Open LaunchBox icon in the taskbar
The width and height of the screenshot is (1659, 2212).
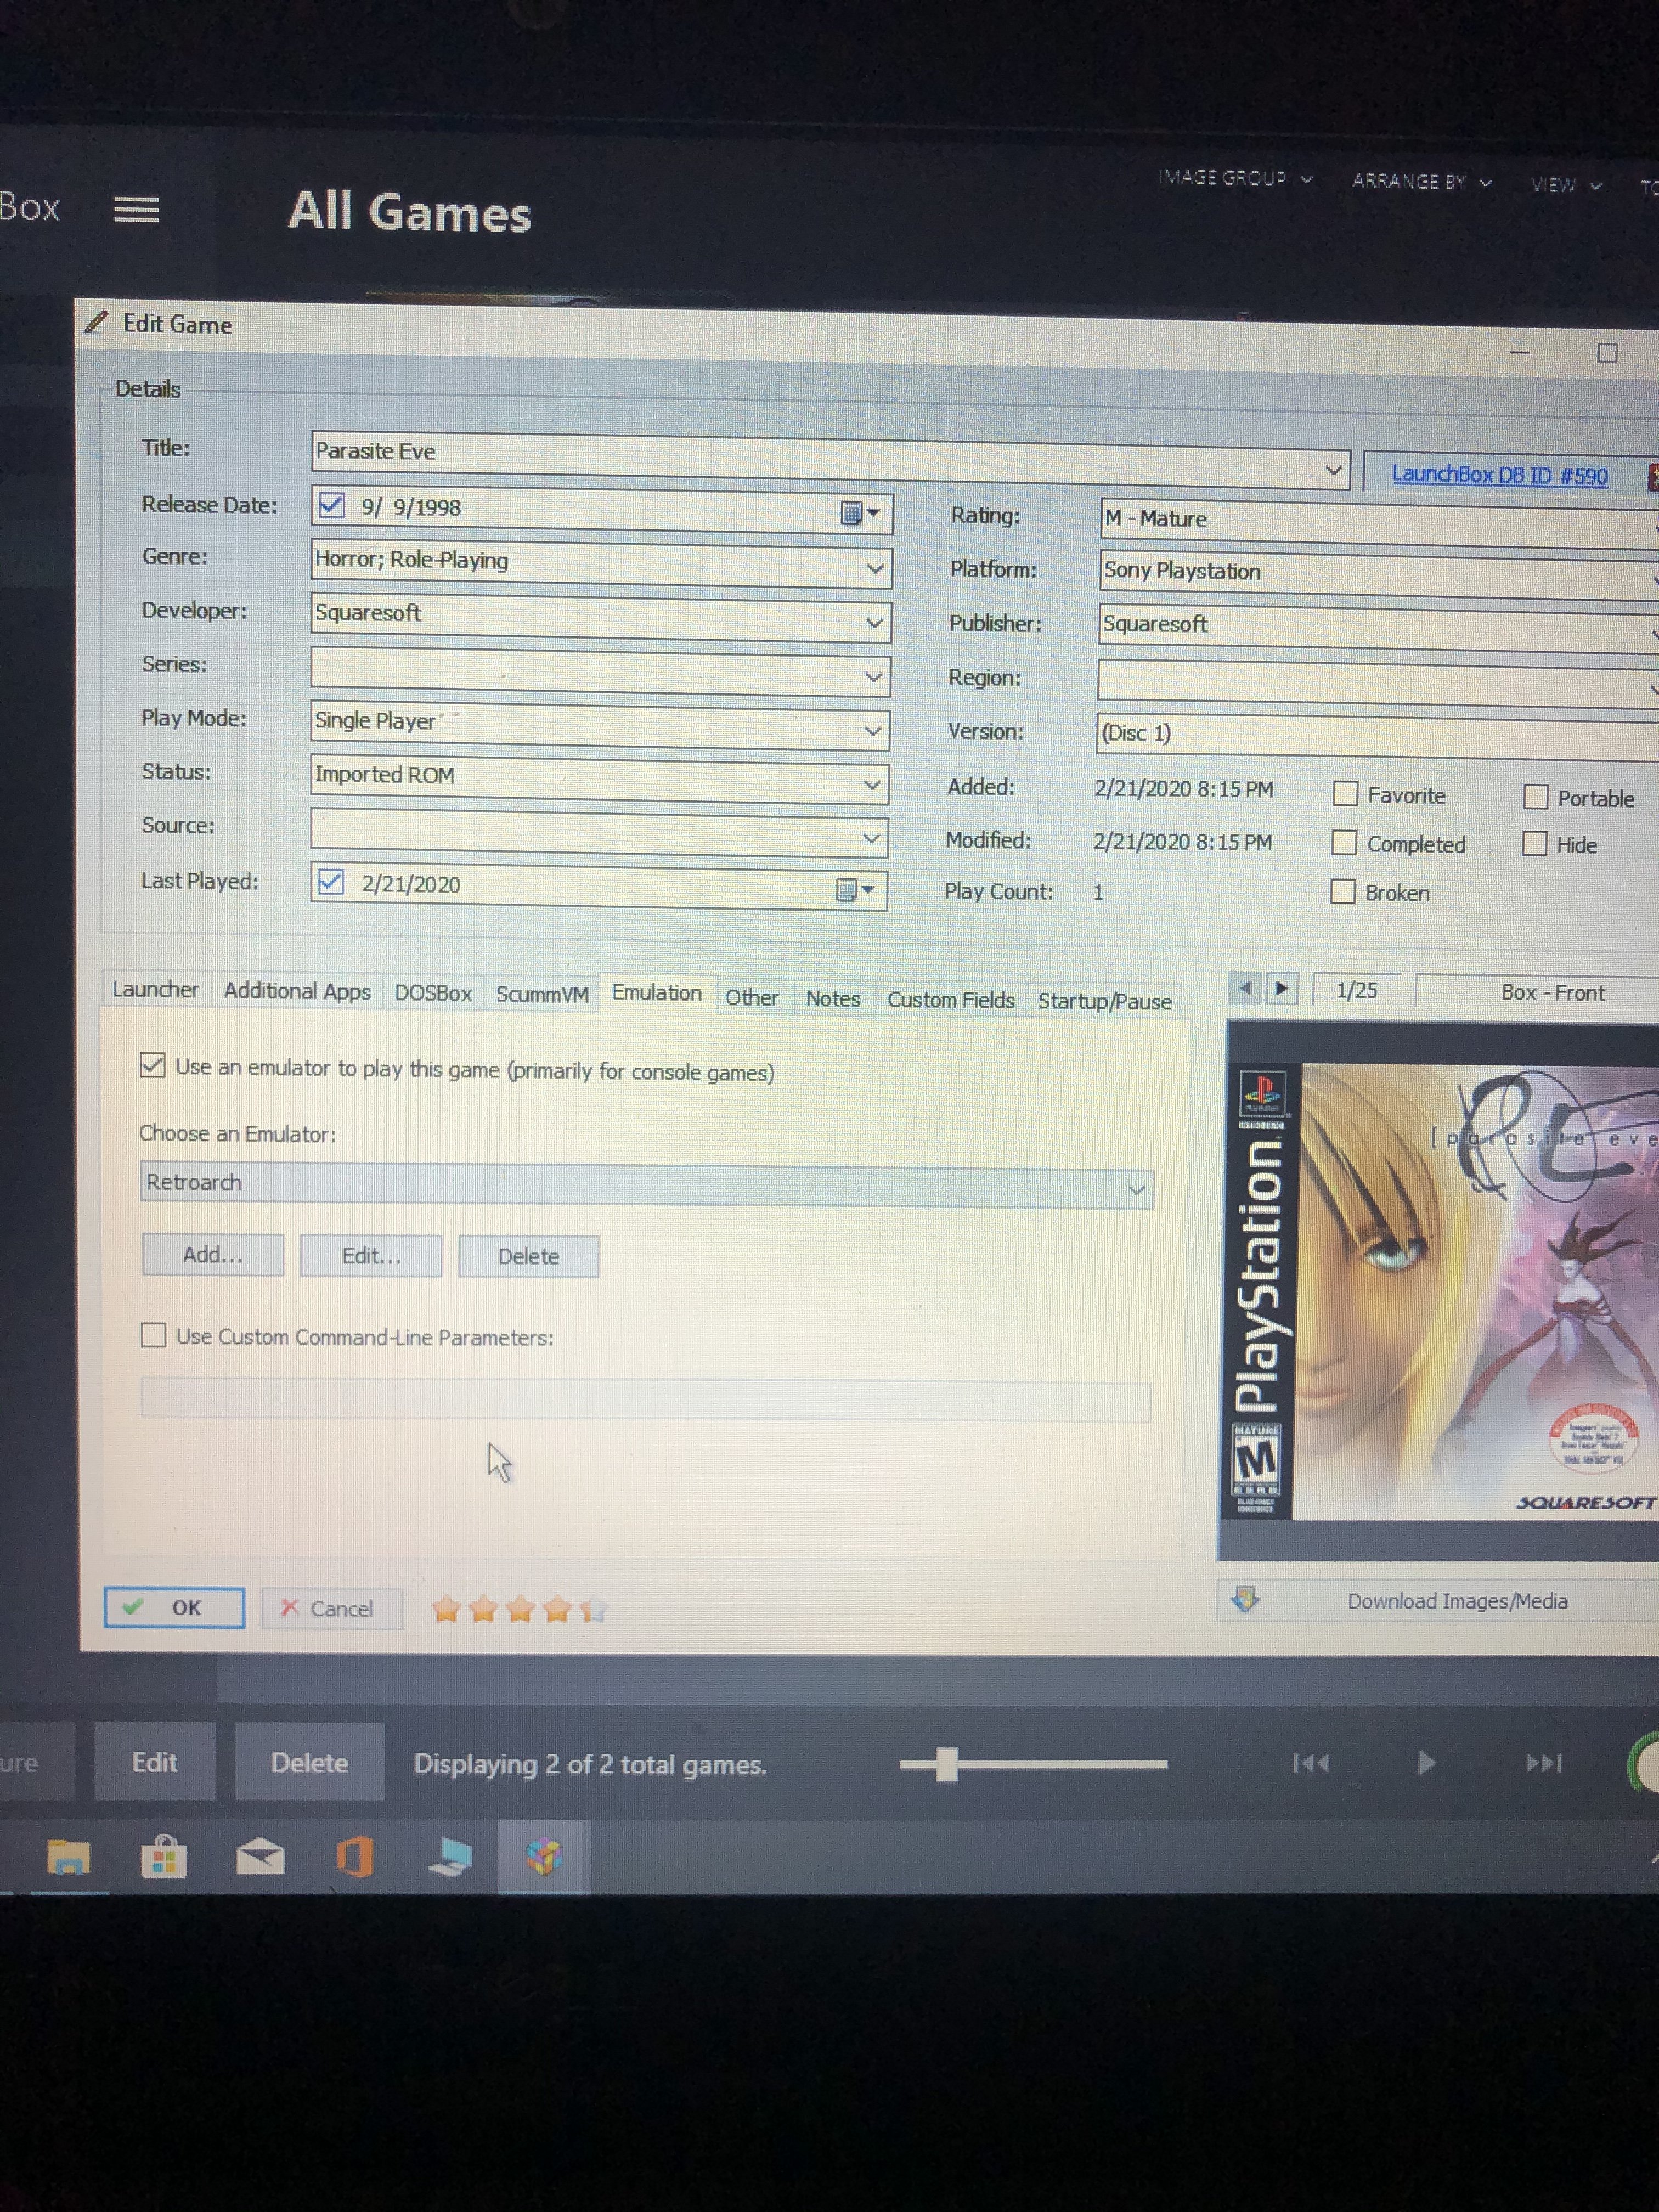click(x=544, y=1857)
